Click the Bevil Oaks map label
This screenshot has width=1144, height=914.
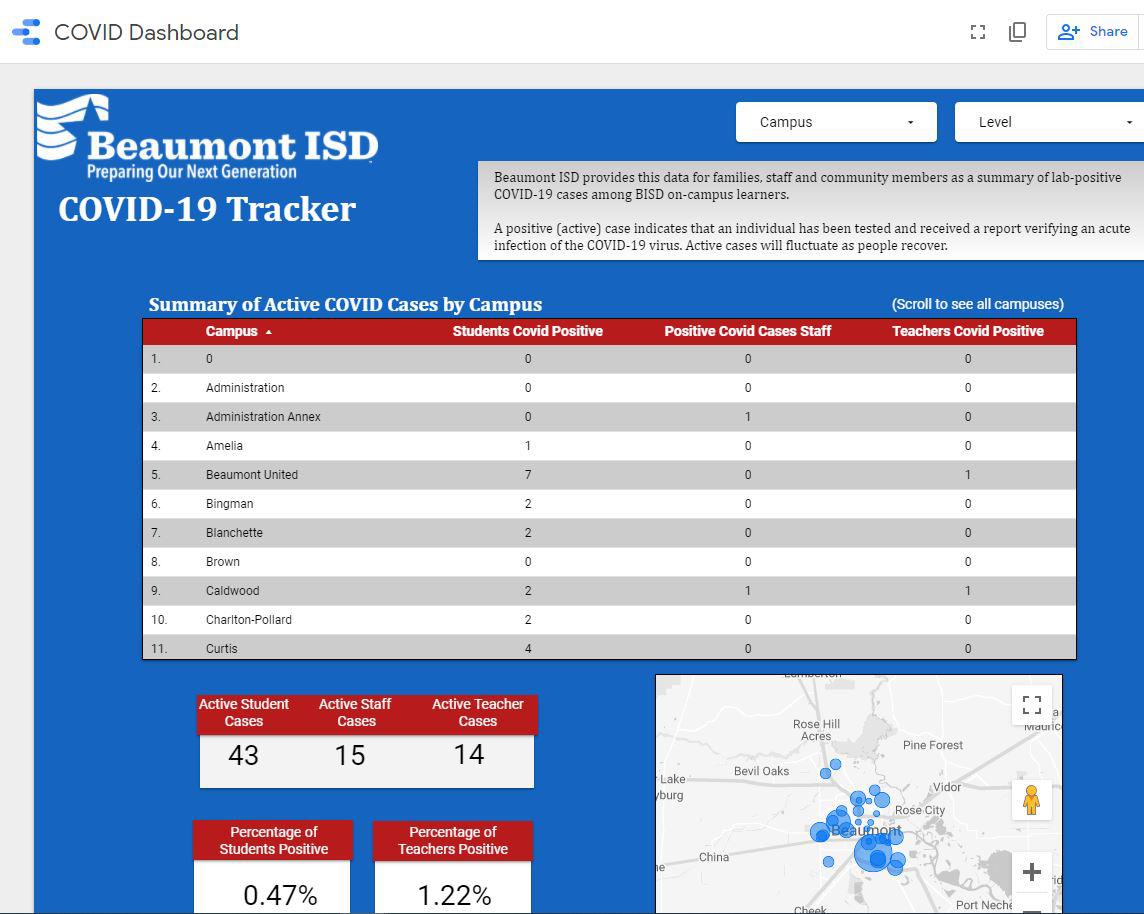click(x=762, y=771)
